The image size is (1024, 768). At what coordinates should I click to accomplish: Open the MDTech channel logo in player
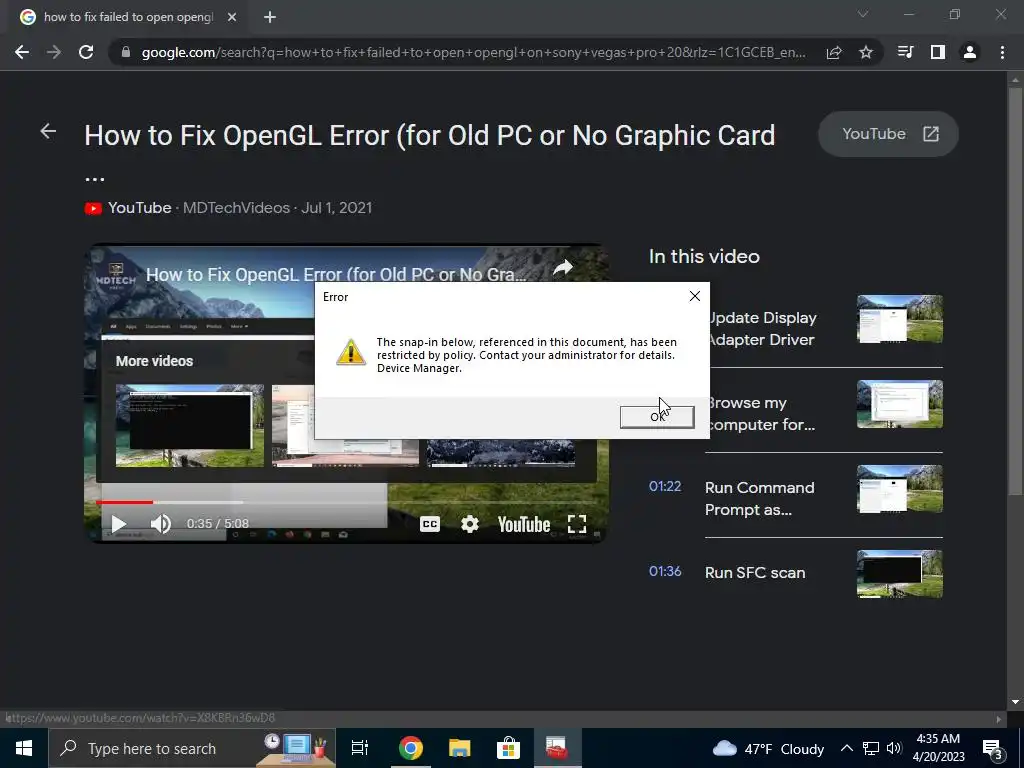click(x=116, y=276)
